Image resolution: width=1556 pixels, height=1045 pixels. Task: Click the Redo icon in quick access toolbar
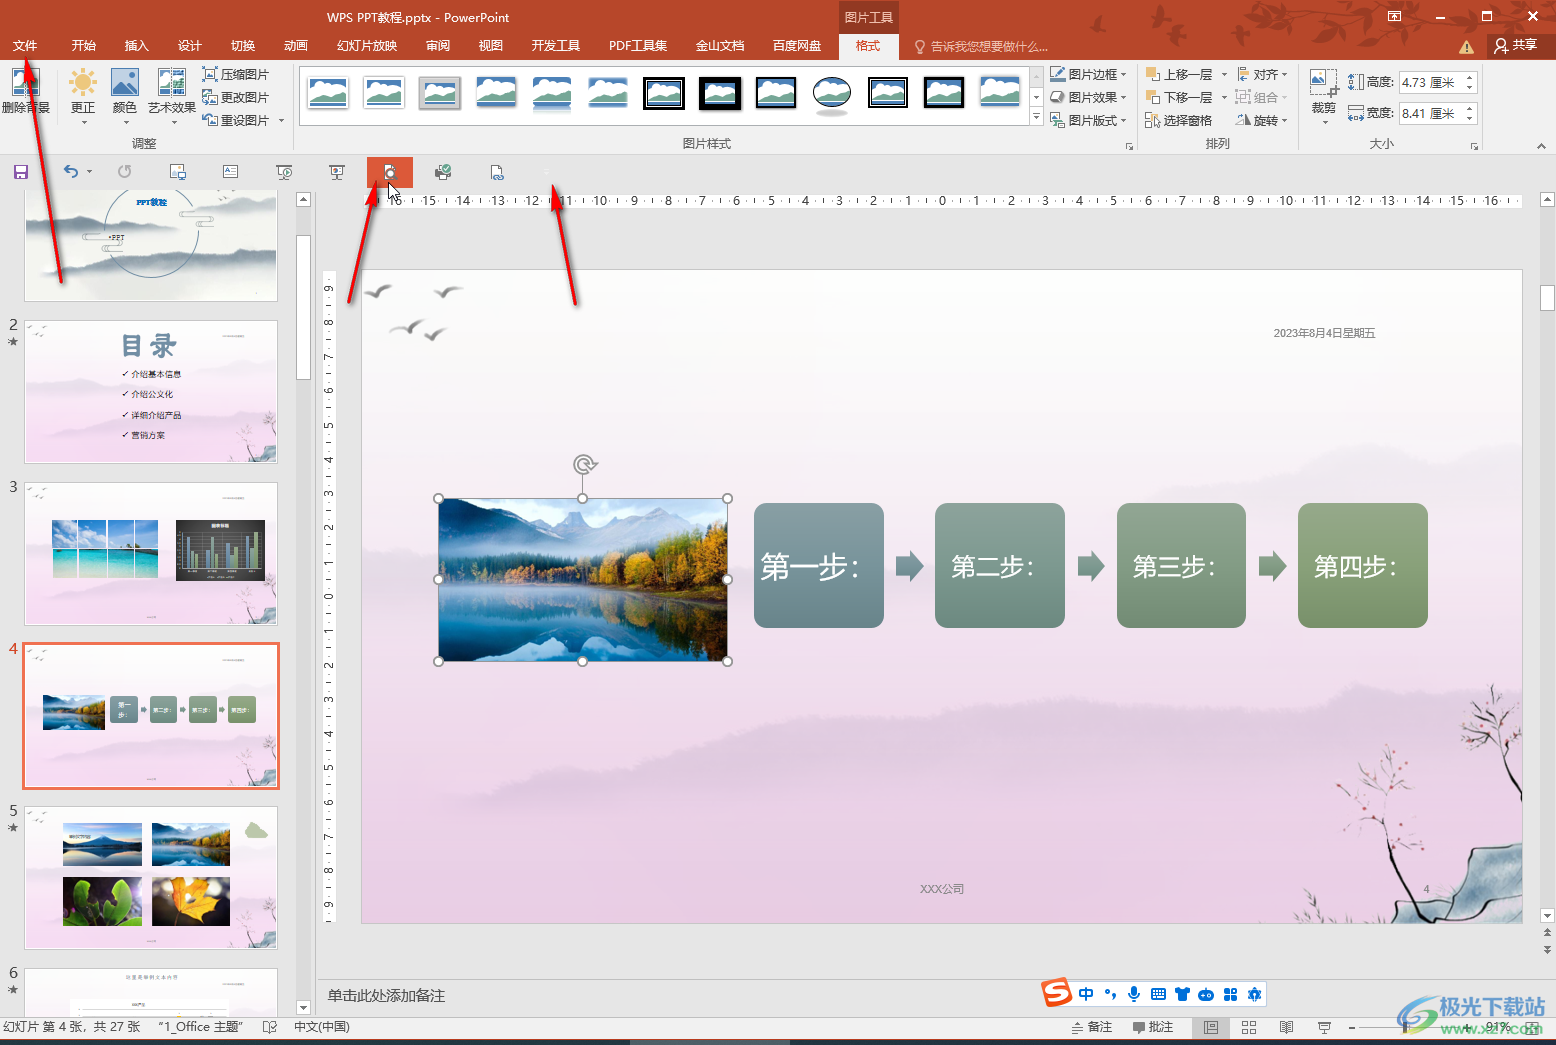[125, 172]
